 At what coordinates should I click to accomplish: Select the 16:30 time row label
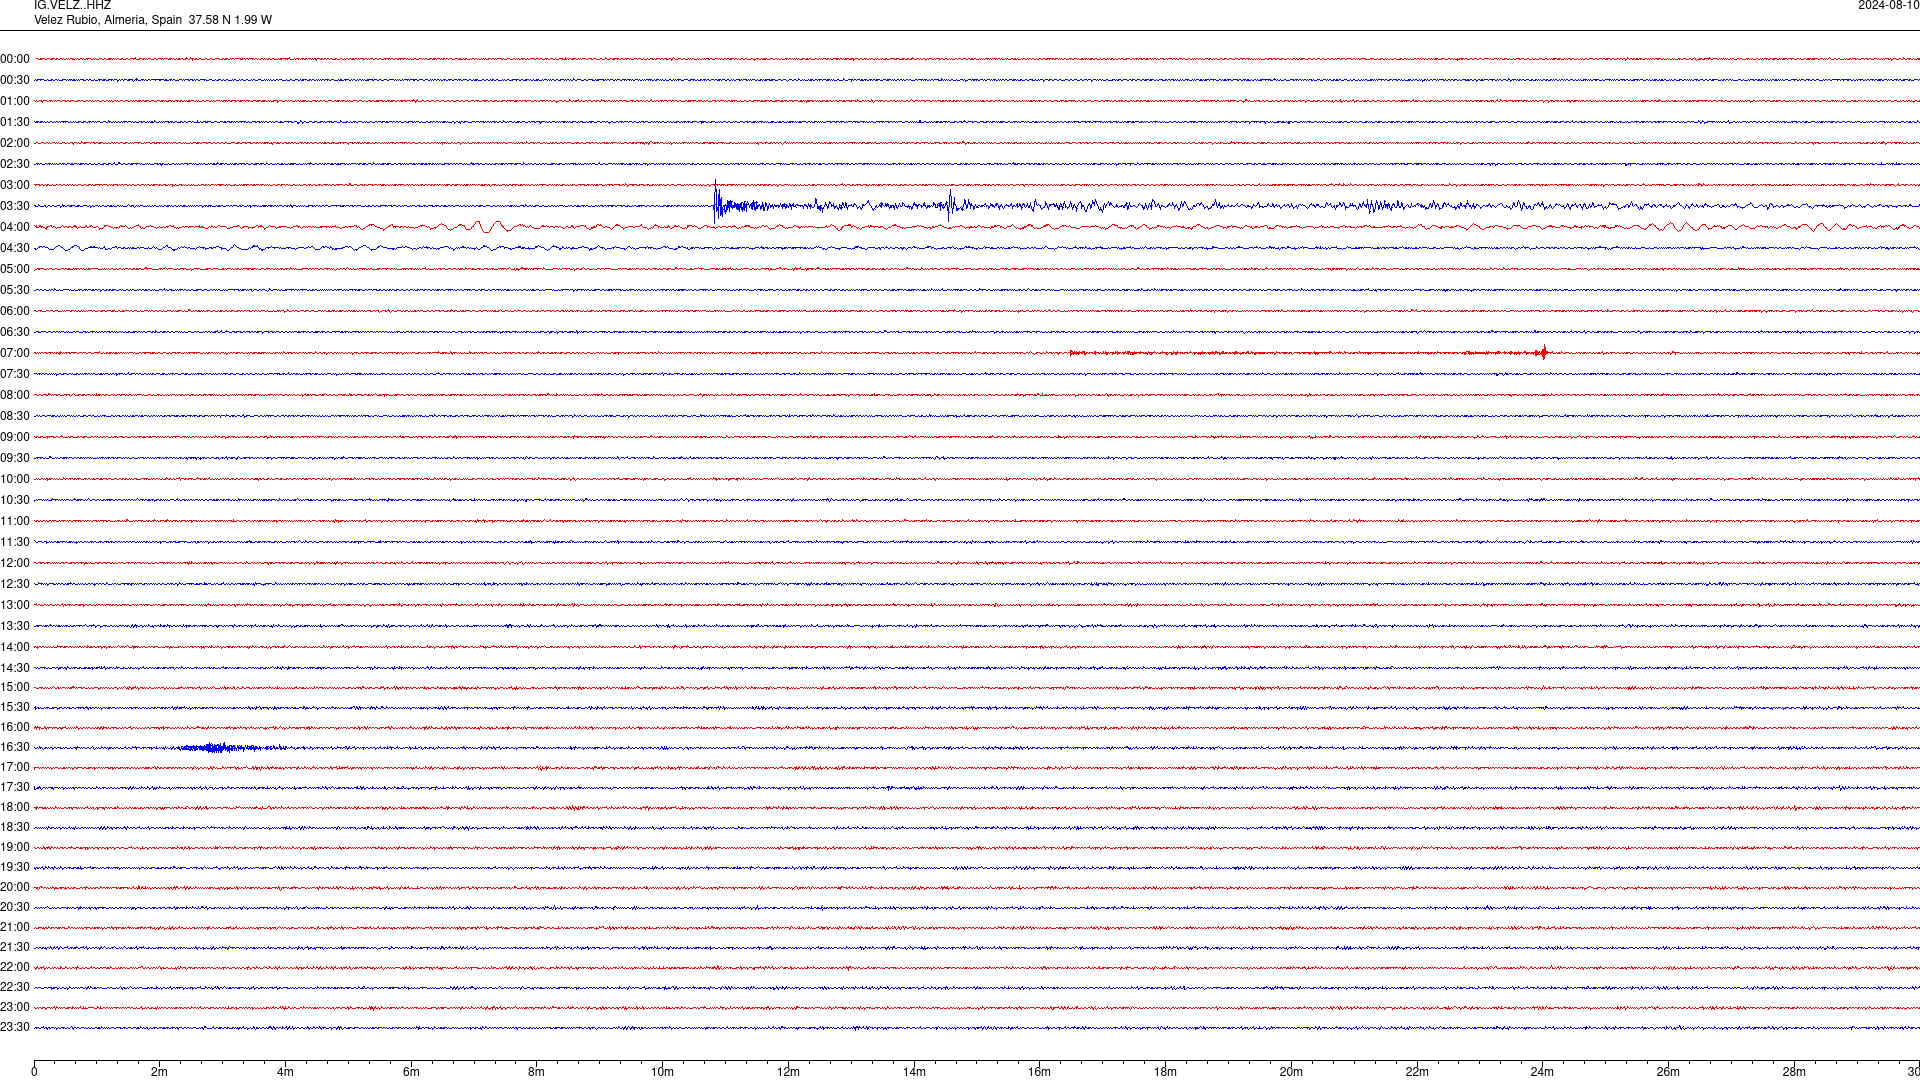[15, 747]
